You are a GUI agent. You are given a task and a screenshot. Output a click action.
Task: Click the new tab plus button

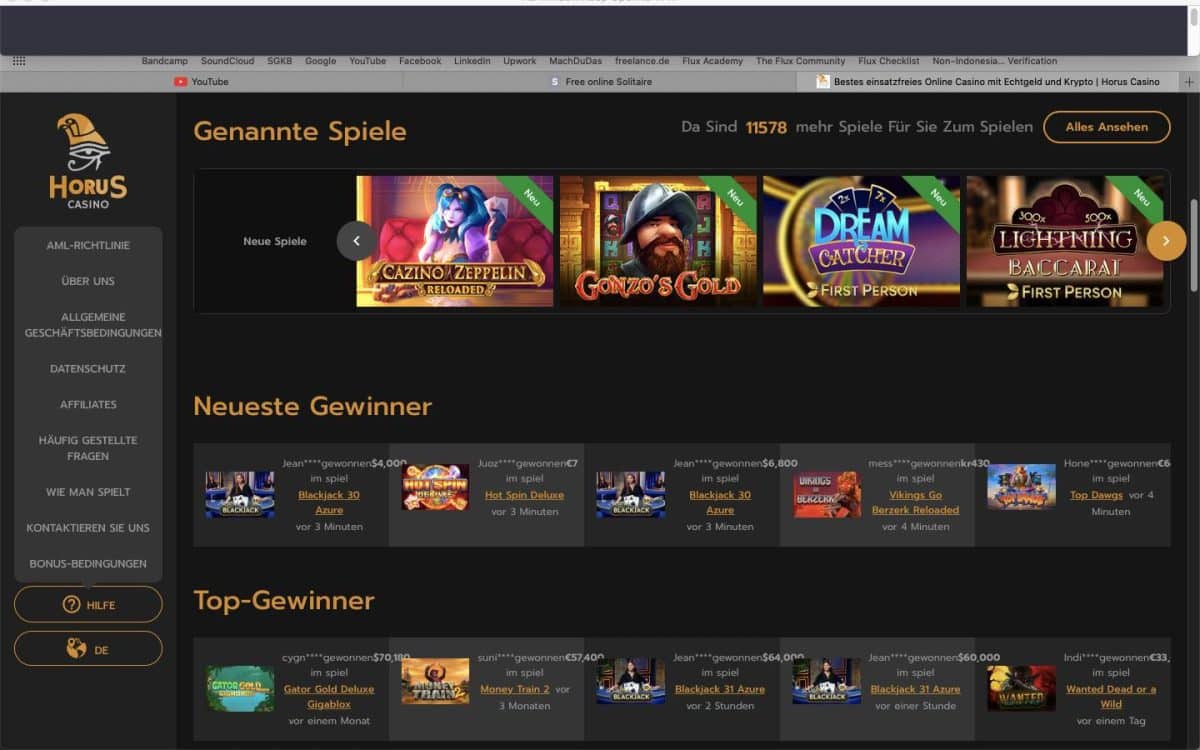coord(1188,82)
